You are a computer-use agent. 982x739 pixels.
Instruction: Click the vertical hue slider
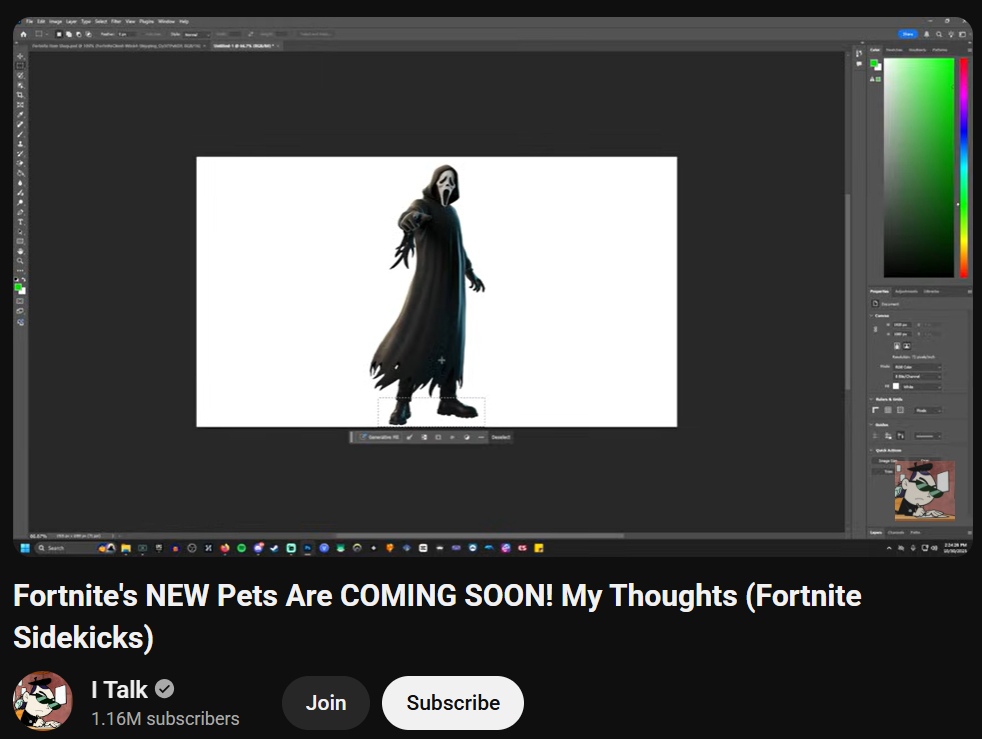pos(964,168)
